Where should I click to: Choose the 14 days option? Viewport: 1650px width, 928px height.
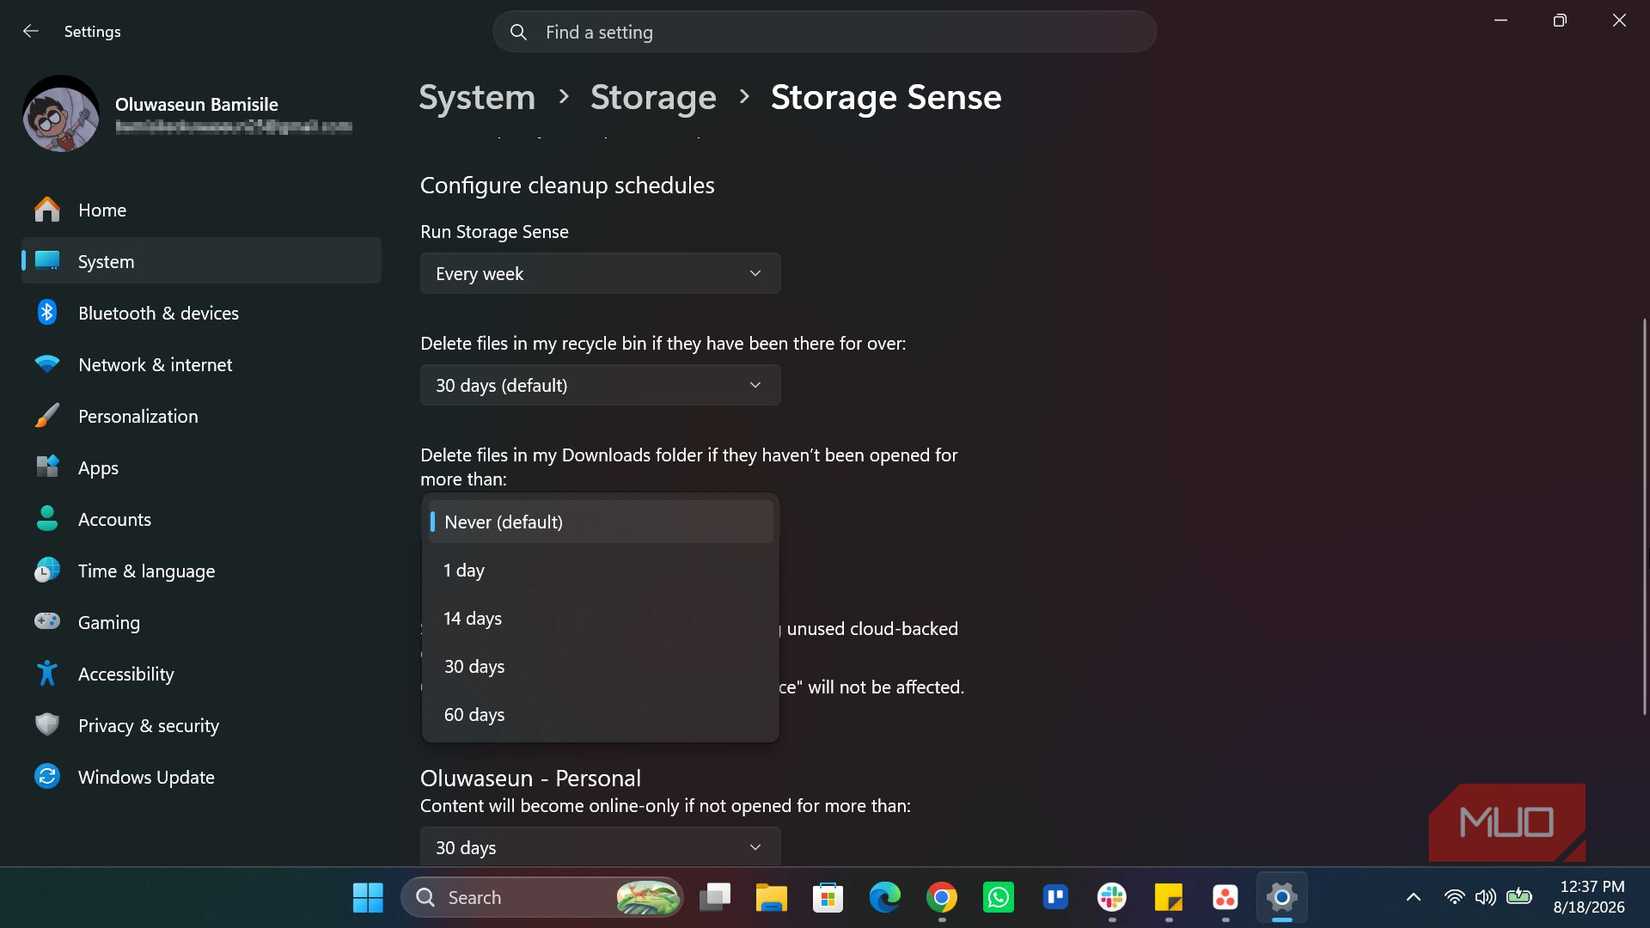(x=600, y=618)
